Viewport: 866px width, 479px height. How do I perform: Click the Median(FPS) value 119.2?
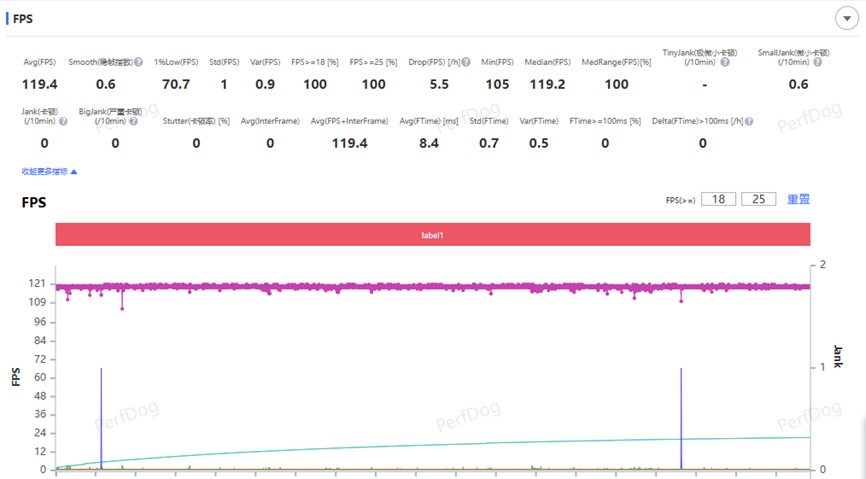pyautogui.click(x=547, y=84)
